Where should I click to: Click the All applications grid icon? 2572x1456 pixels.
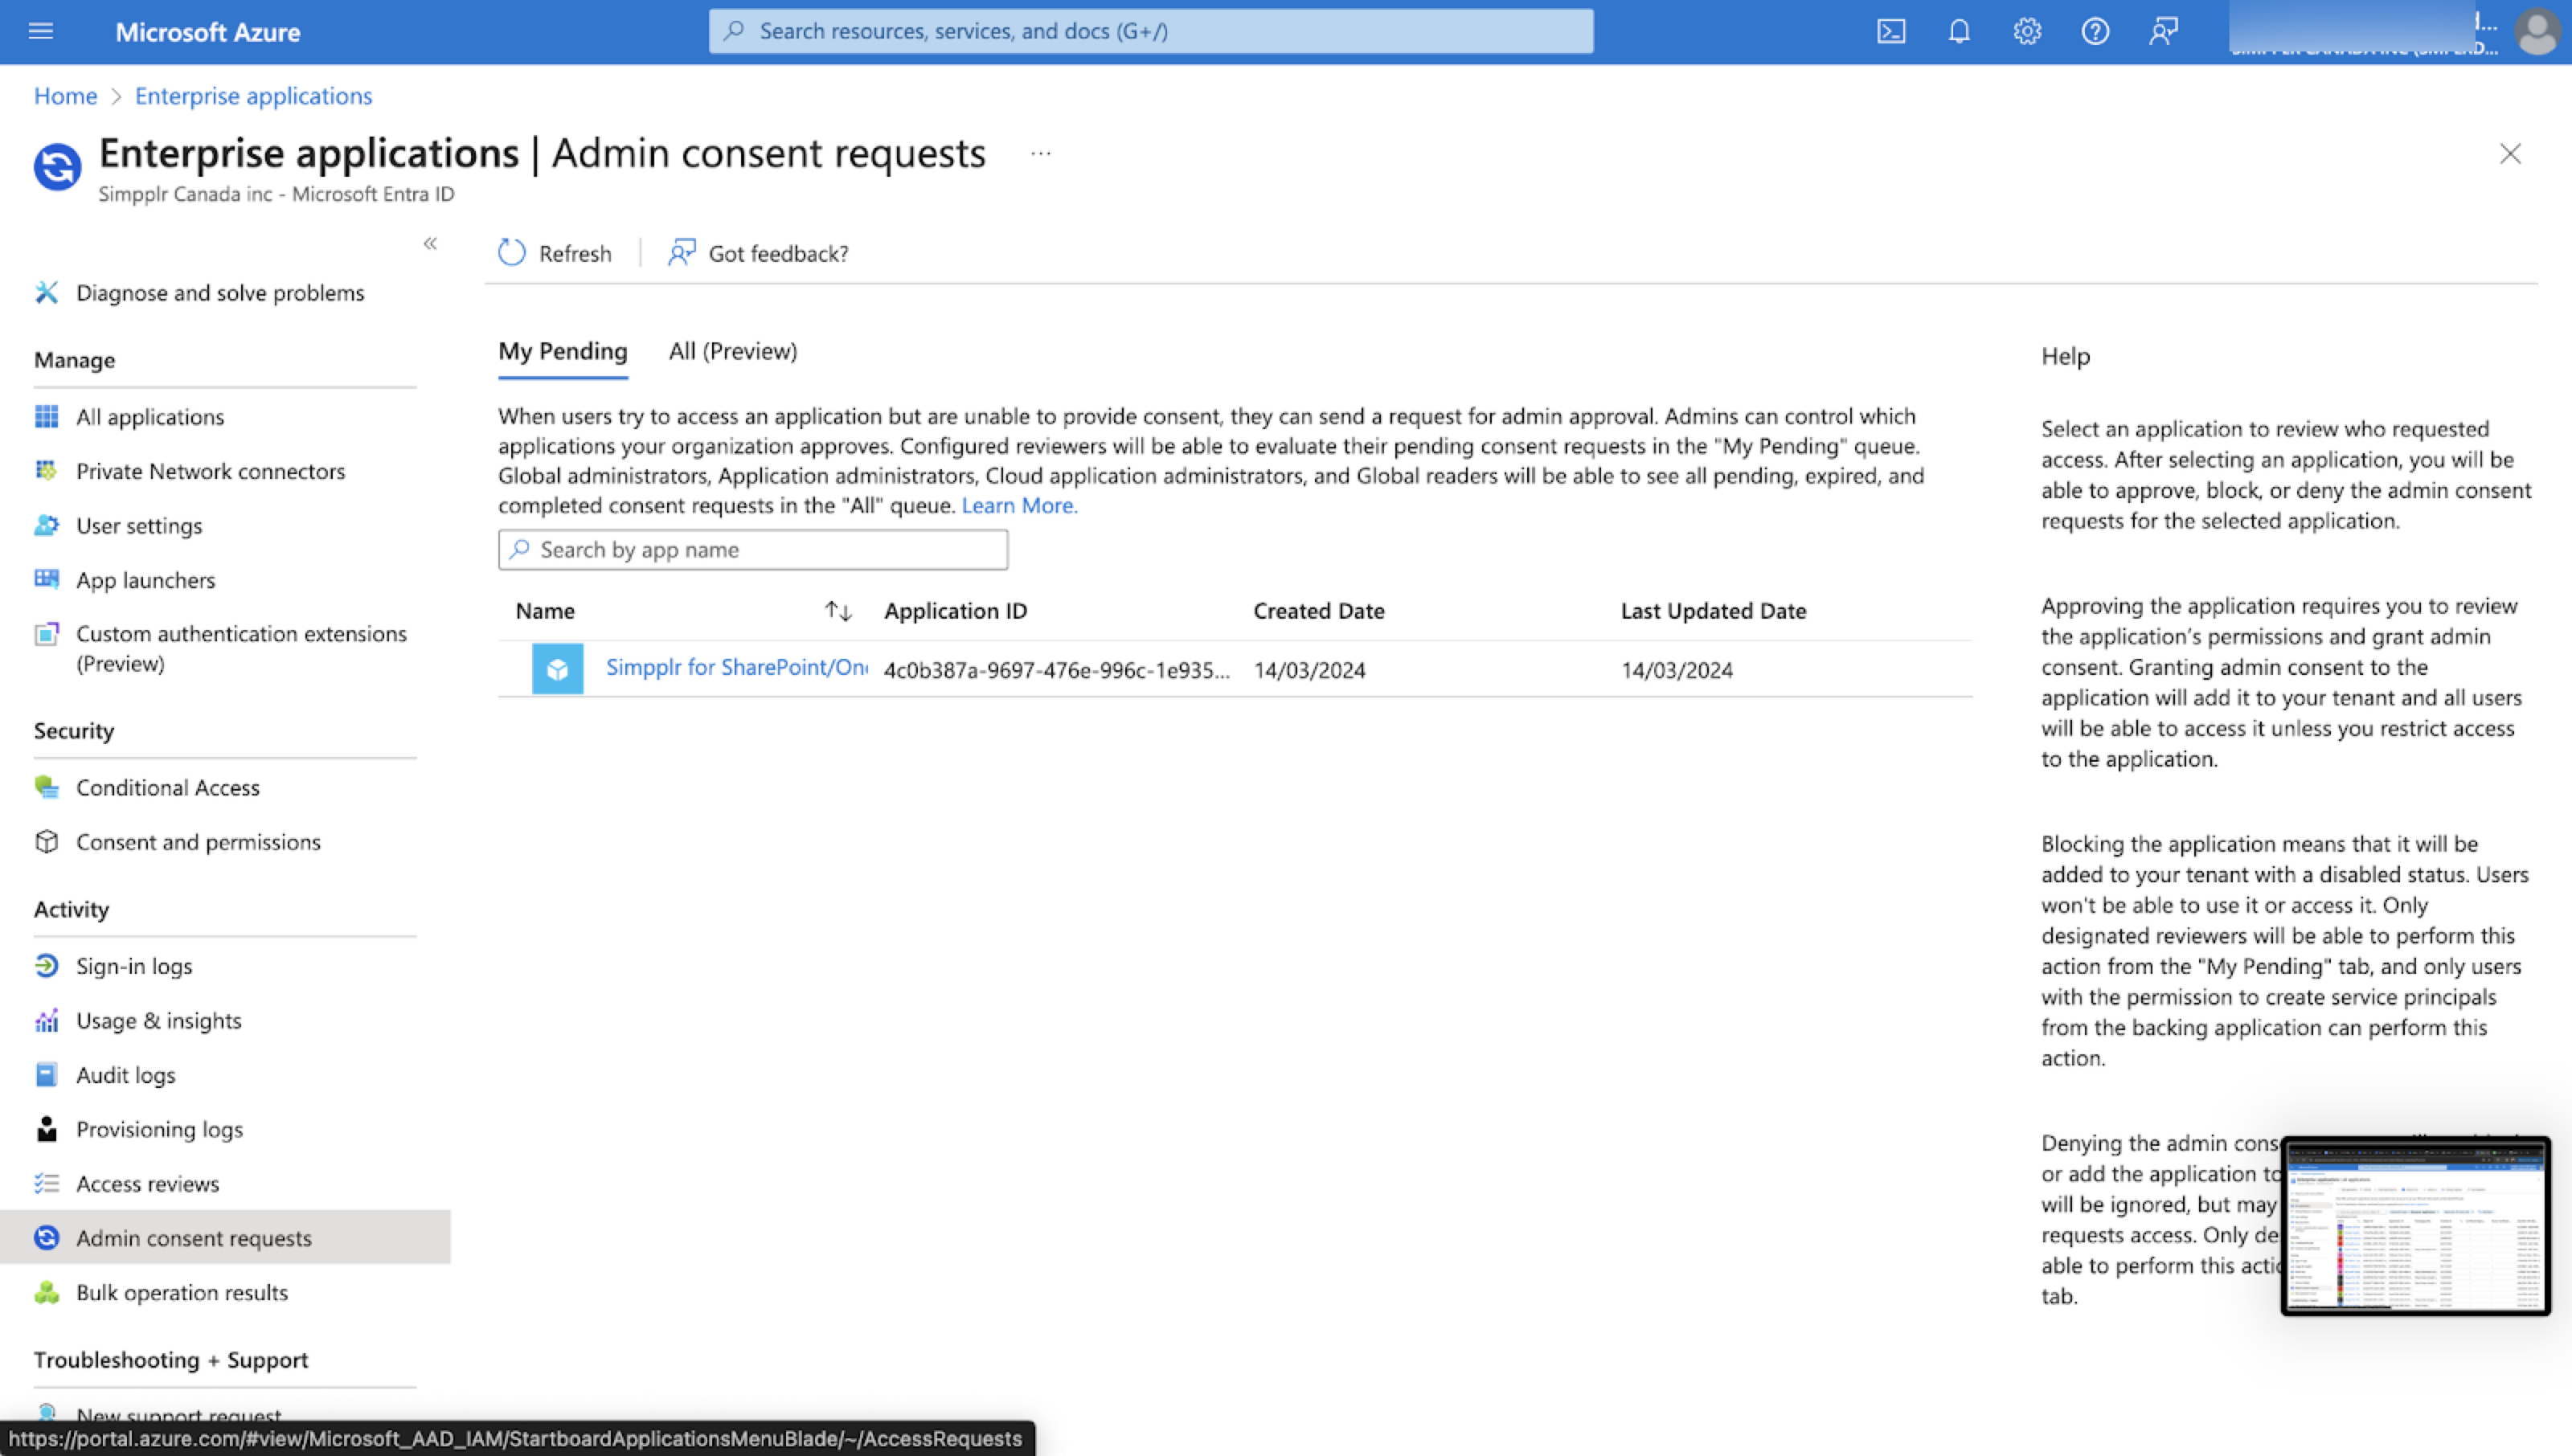pos(46,416)
